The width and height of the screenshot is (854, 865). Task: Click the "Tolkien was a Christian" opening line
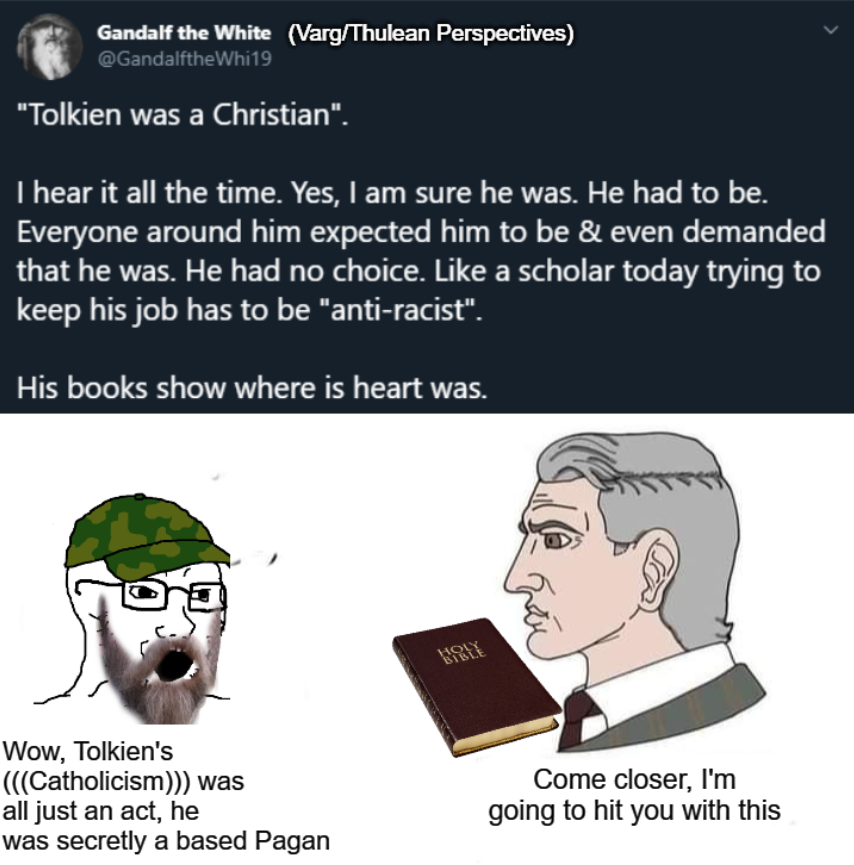tap(183, 115)
